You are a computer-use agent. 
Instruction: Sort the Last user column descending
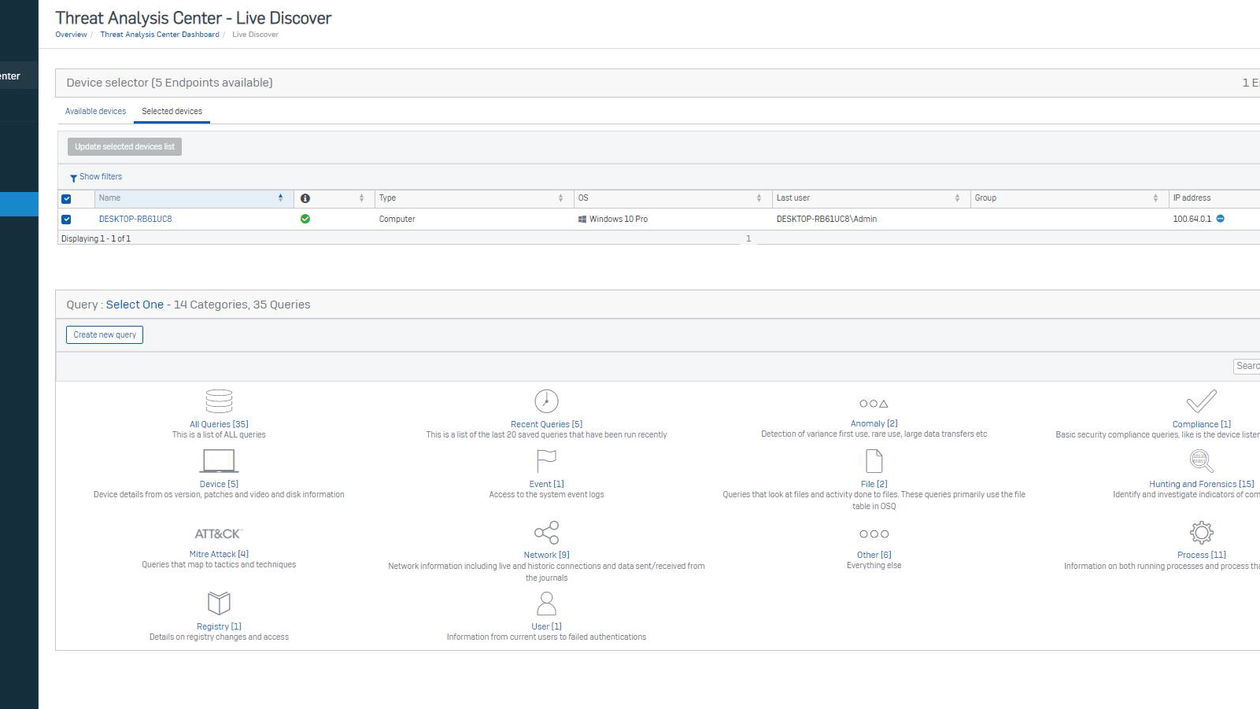pos(958,198)
